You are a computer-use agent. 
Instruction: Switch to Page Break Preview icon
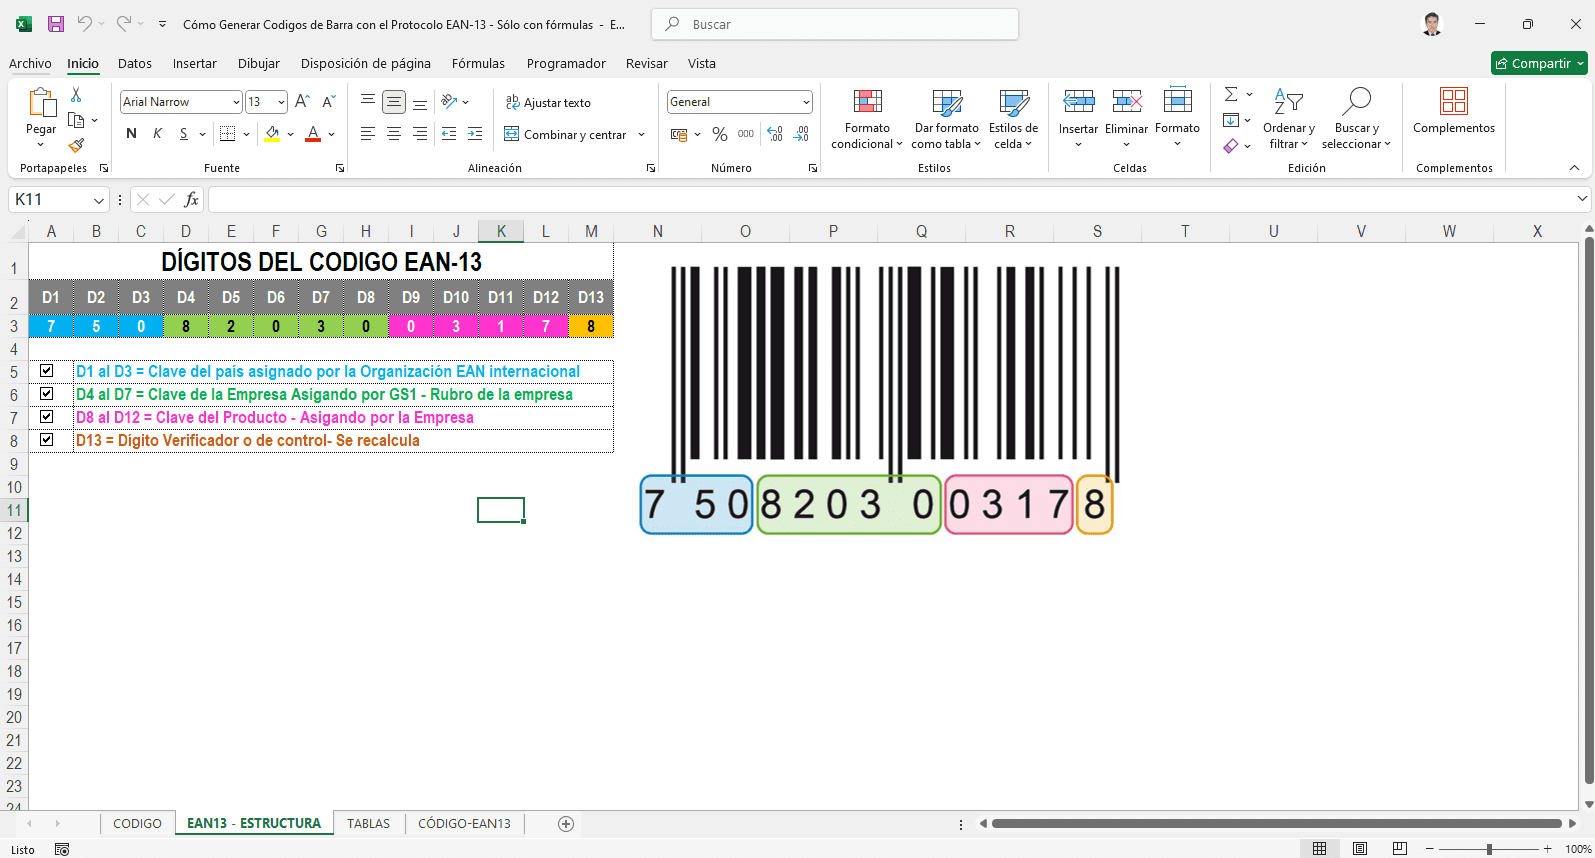1400,849
